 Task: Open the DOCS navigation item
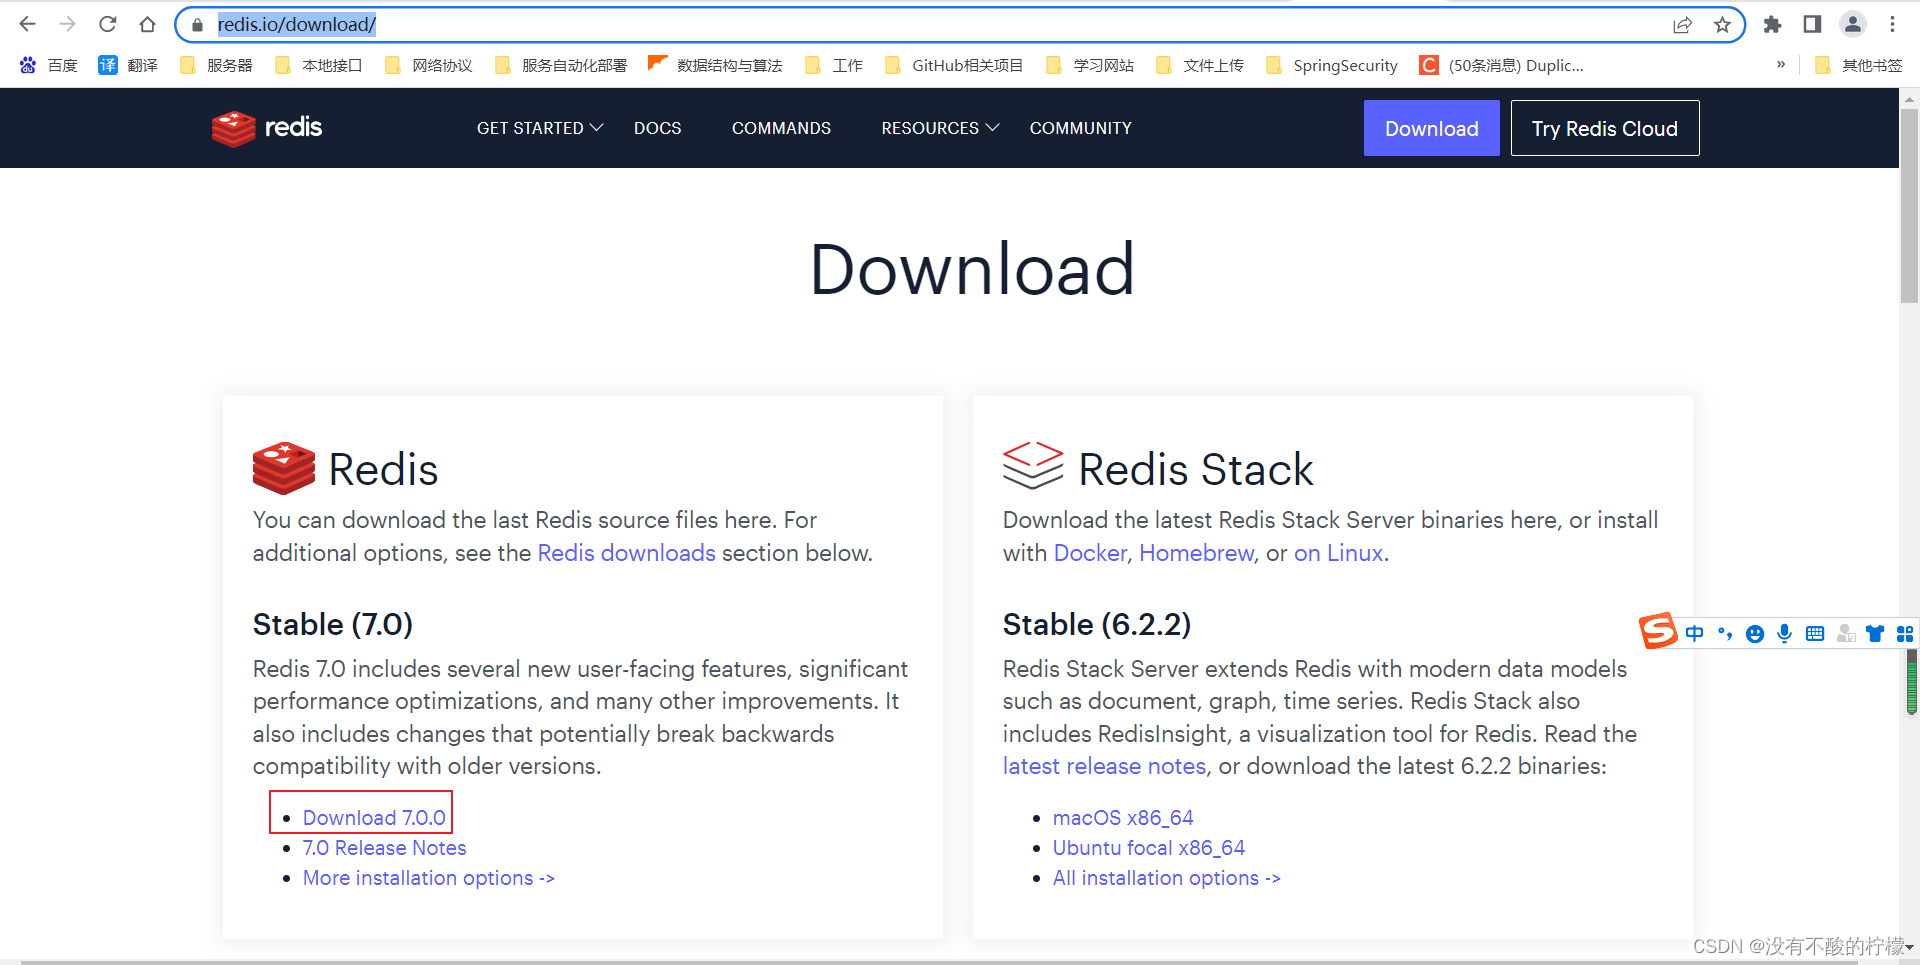[658, 128]
